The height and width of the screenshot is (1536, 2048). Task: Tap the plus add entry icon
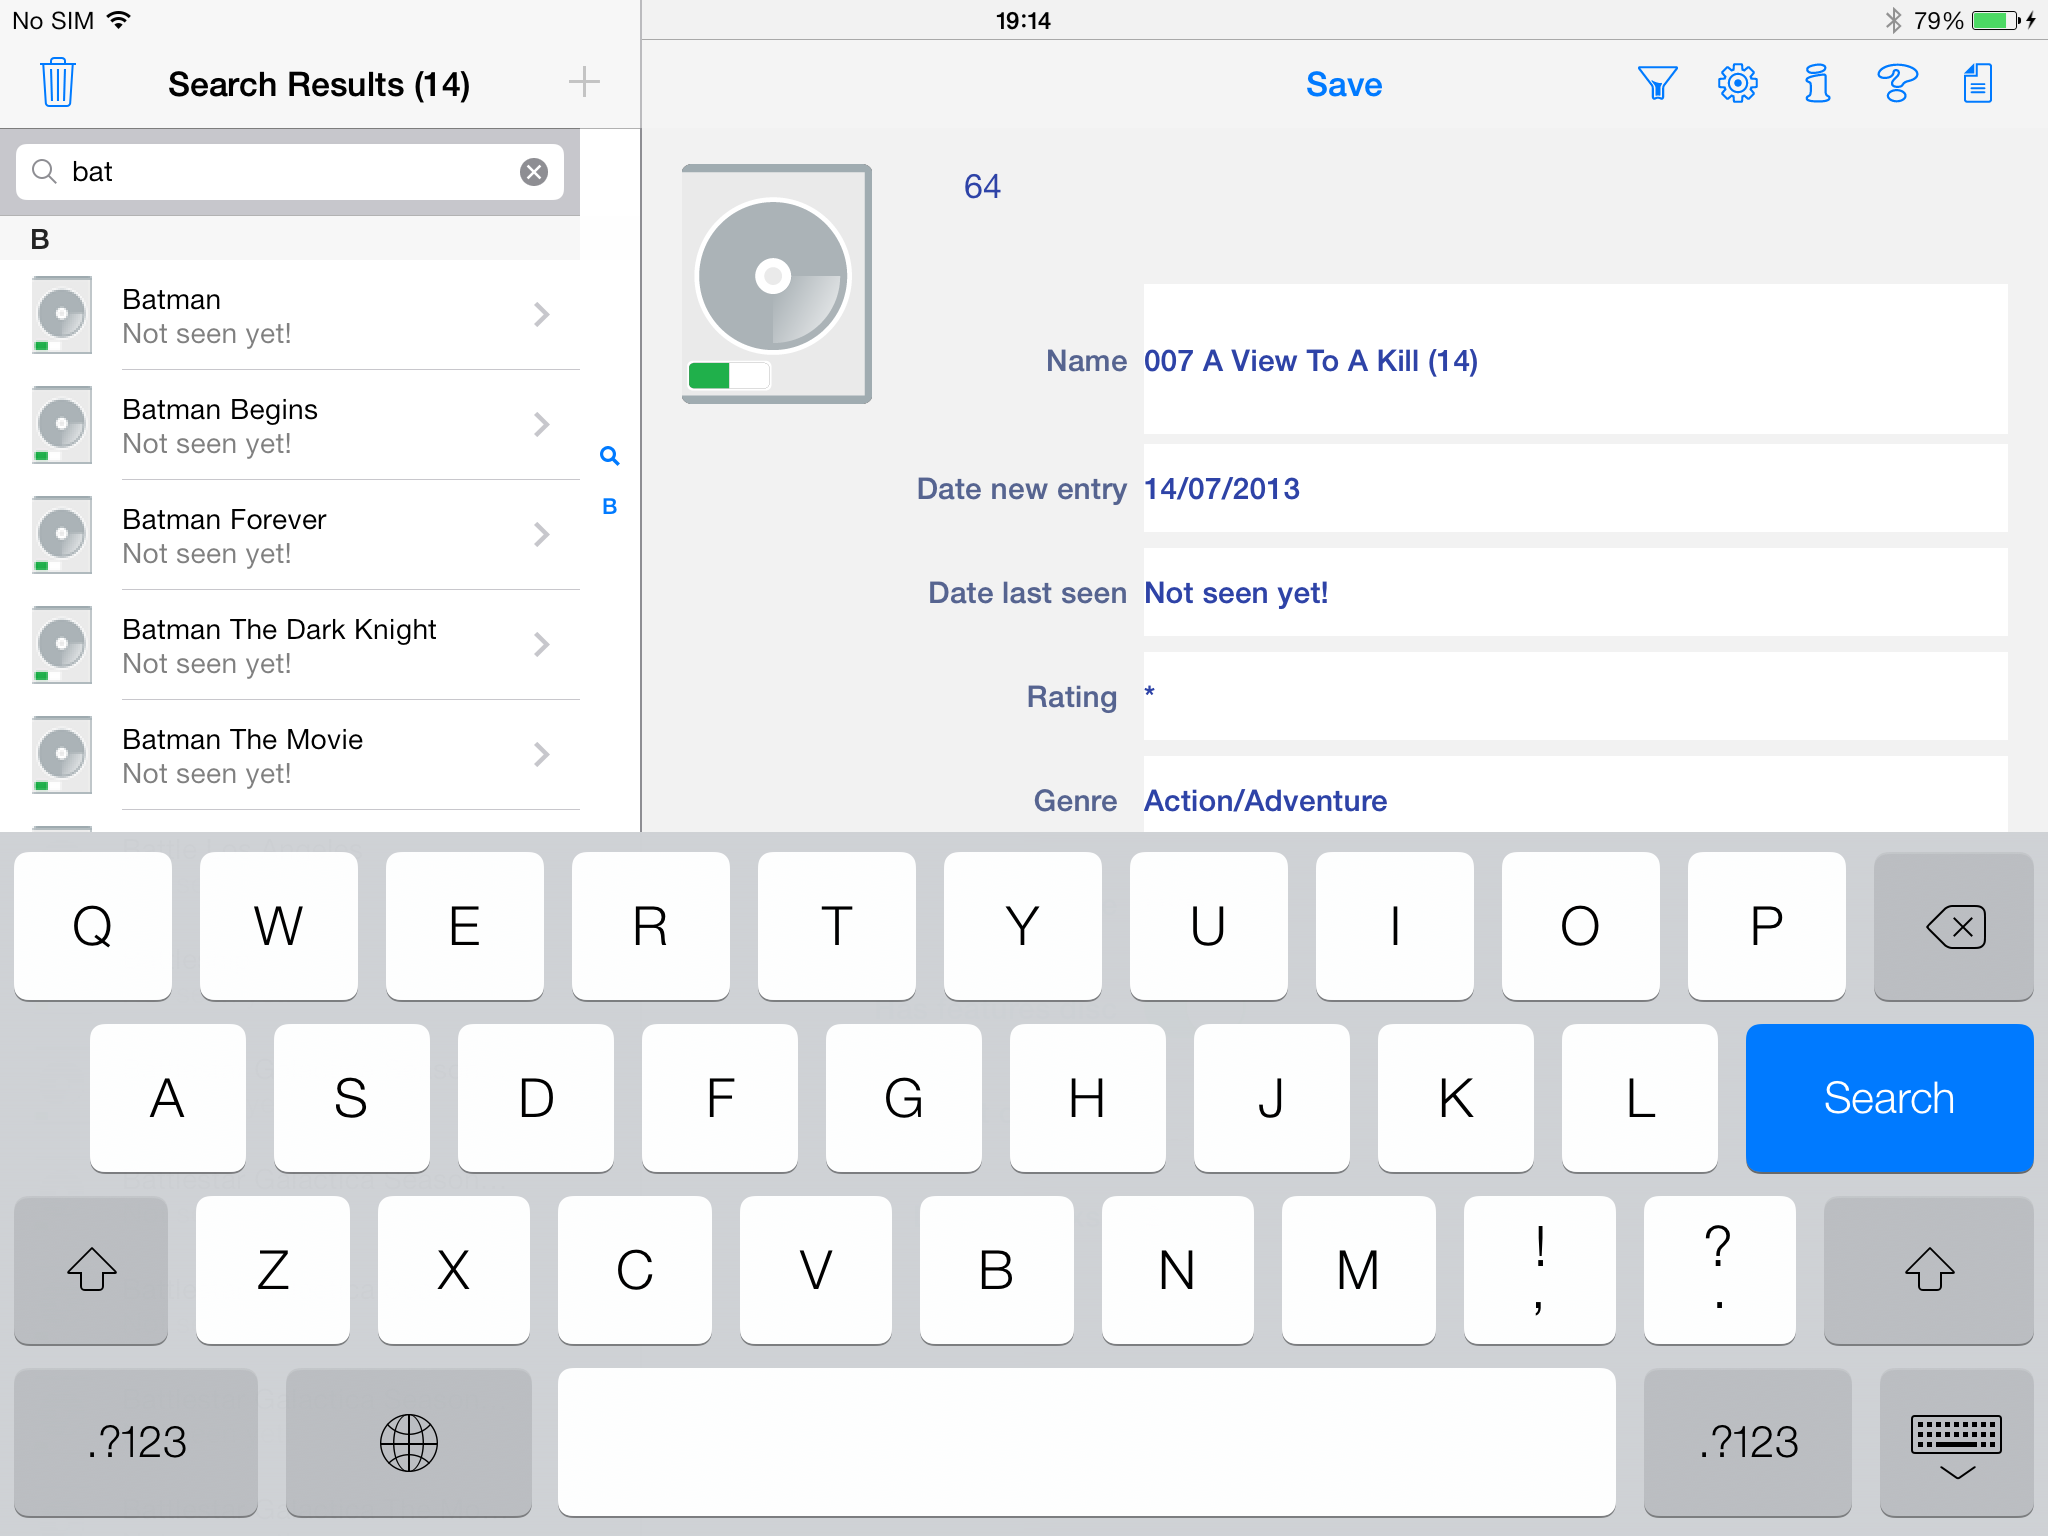[x=584, y=83]
